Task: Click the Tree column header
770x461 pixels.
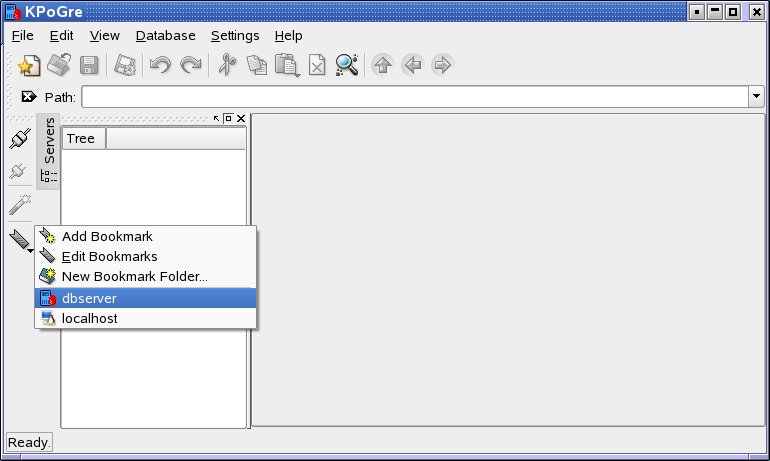Action: tap(82, 139)
